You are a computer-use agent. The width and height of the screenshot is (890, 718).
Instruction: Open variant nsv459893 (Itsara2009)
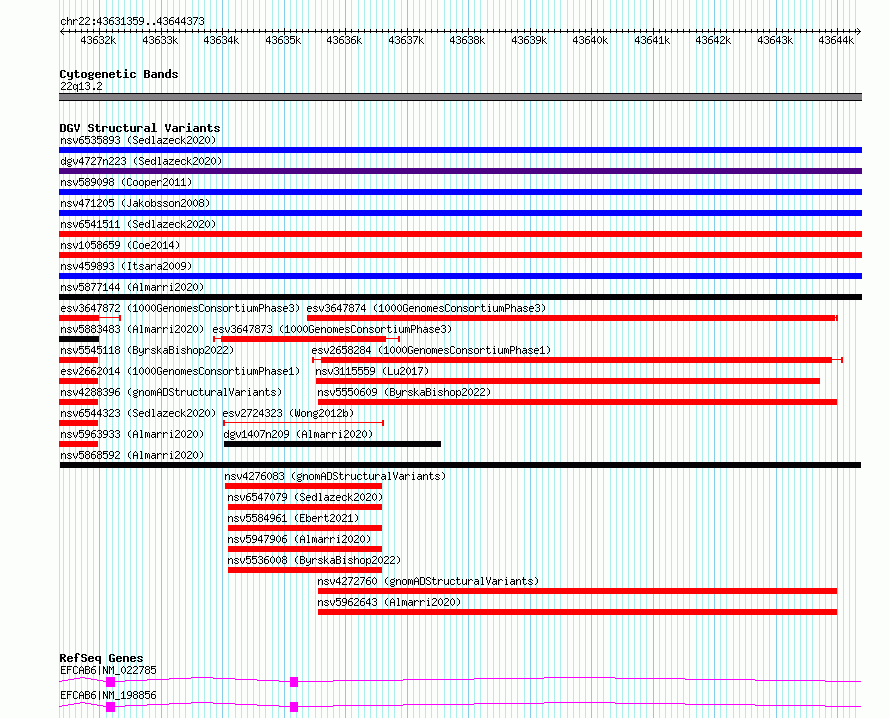tap(126, 266)
